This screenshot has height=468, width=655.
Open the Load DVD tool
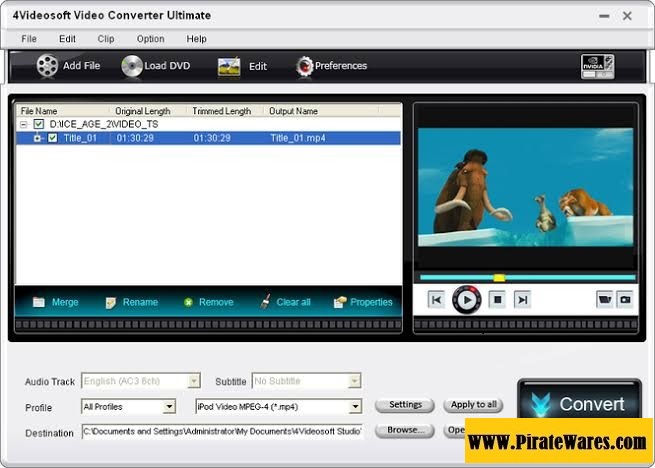click(132, 66)
